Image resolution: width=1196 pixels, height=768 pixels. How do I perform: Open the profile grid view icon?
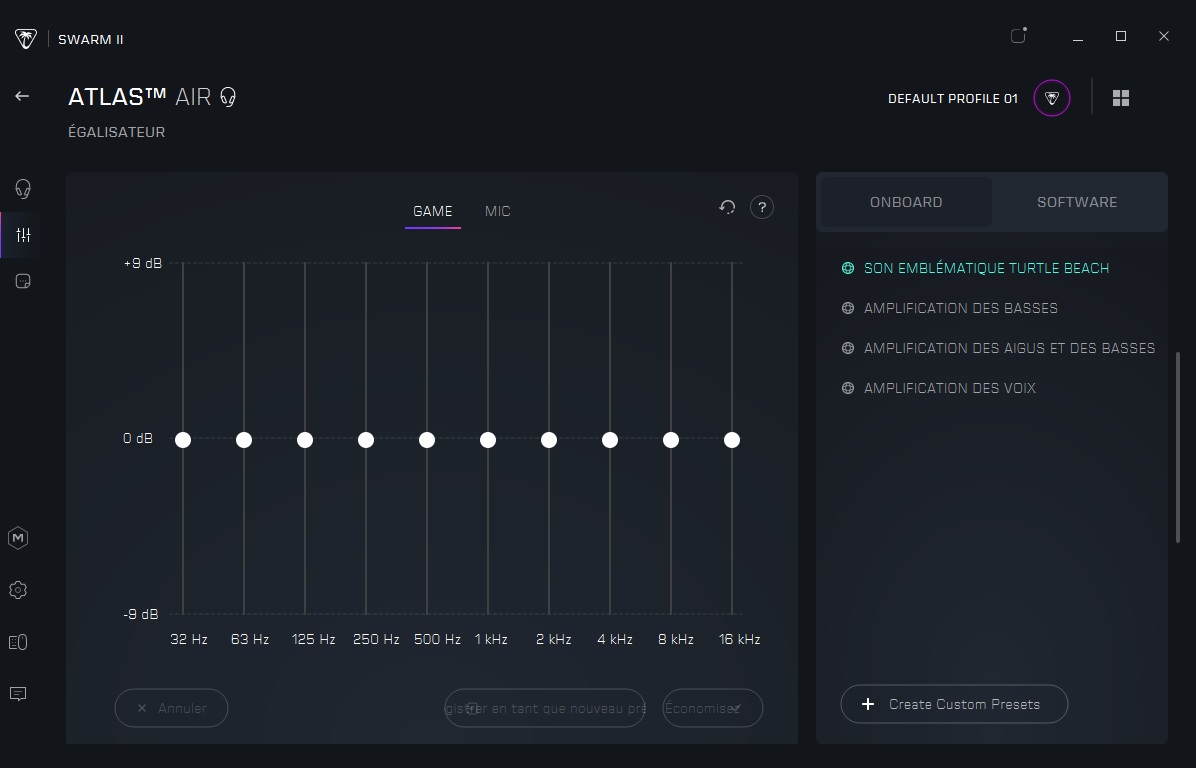click(x=1121, y=98)
